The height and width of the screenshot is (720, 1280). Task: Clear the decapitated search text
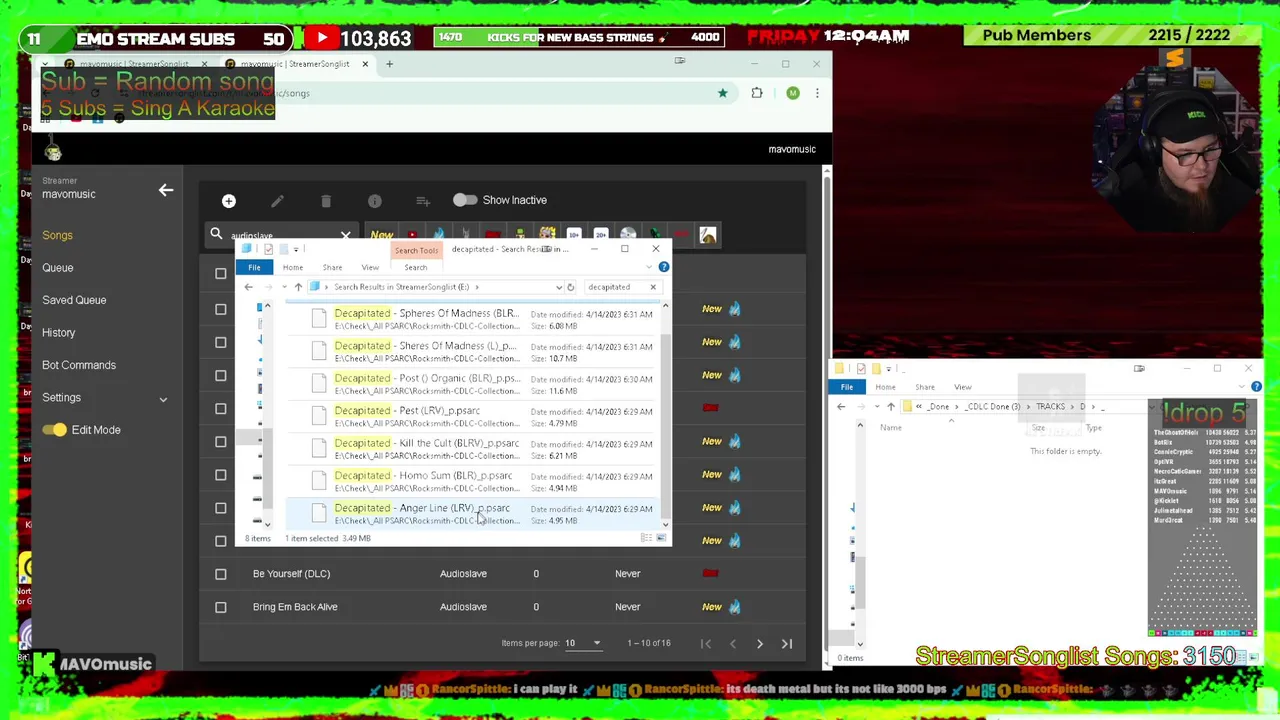(x=653, y=287)
